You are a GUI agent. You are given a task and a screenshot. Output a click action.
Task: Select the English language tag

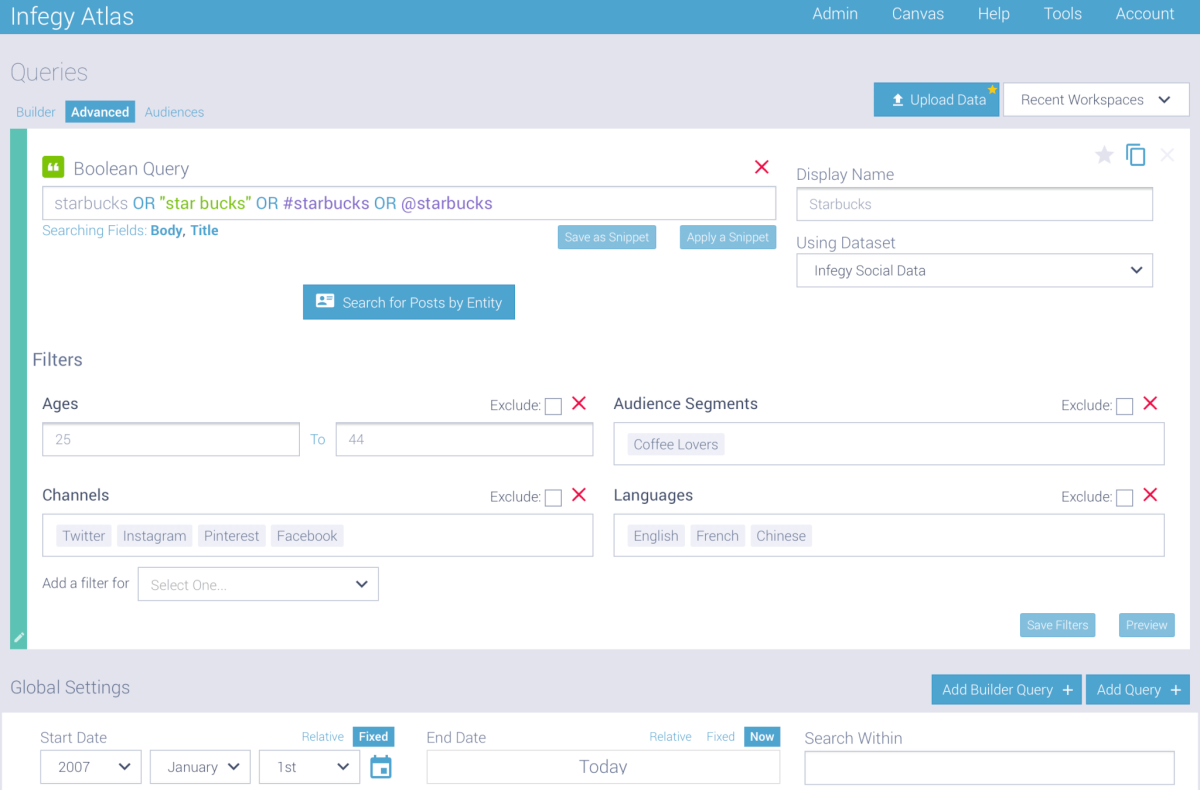click(656, 536)
